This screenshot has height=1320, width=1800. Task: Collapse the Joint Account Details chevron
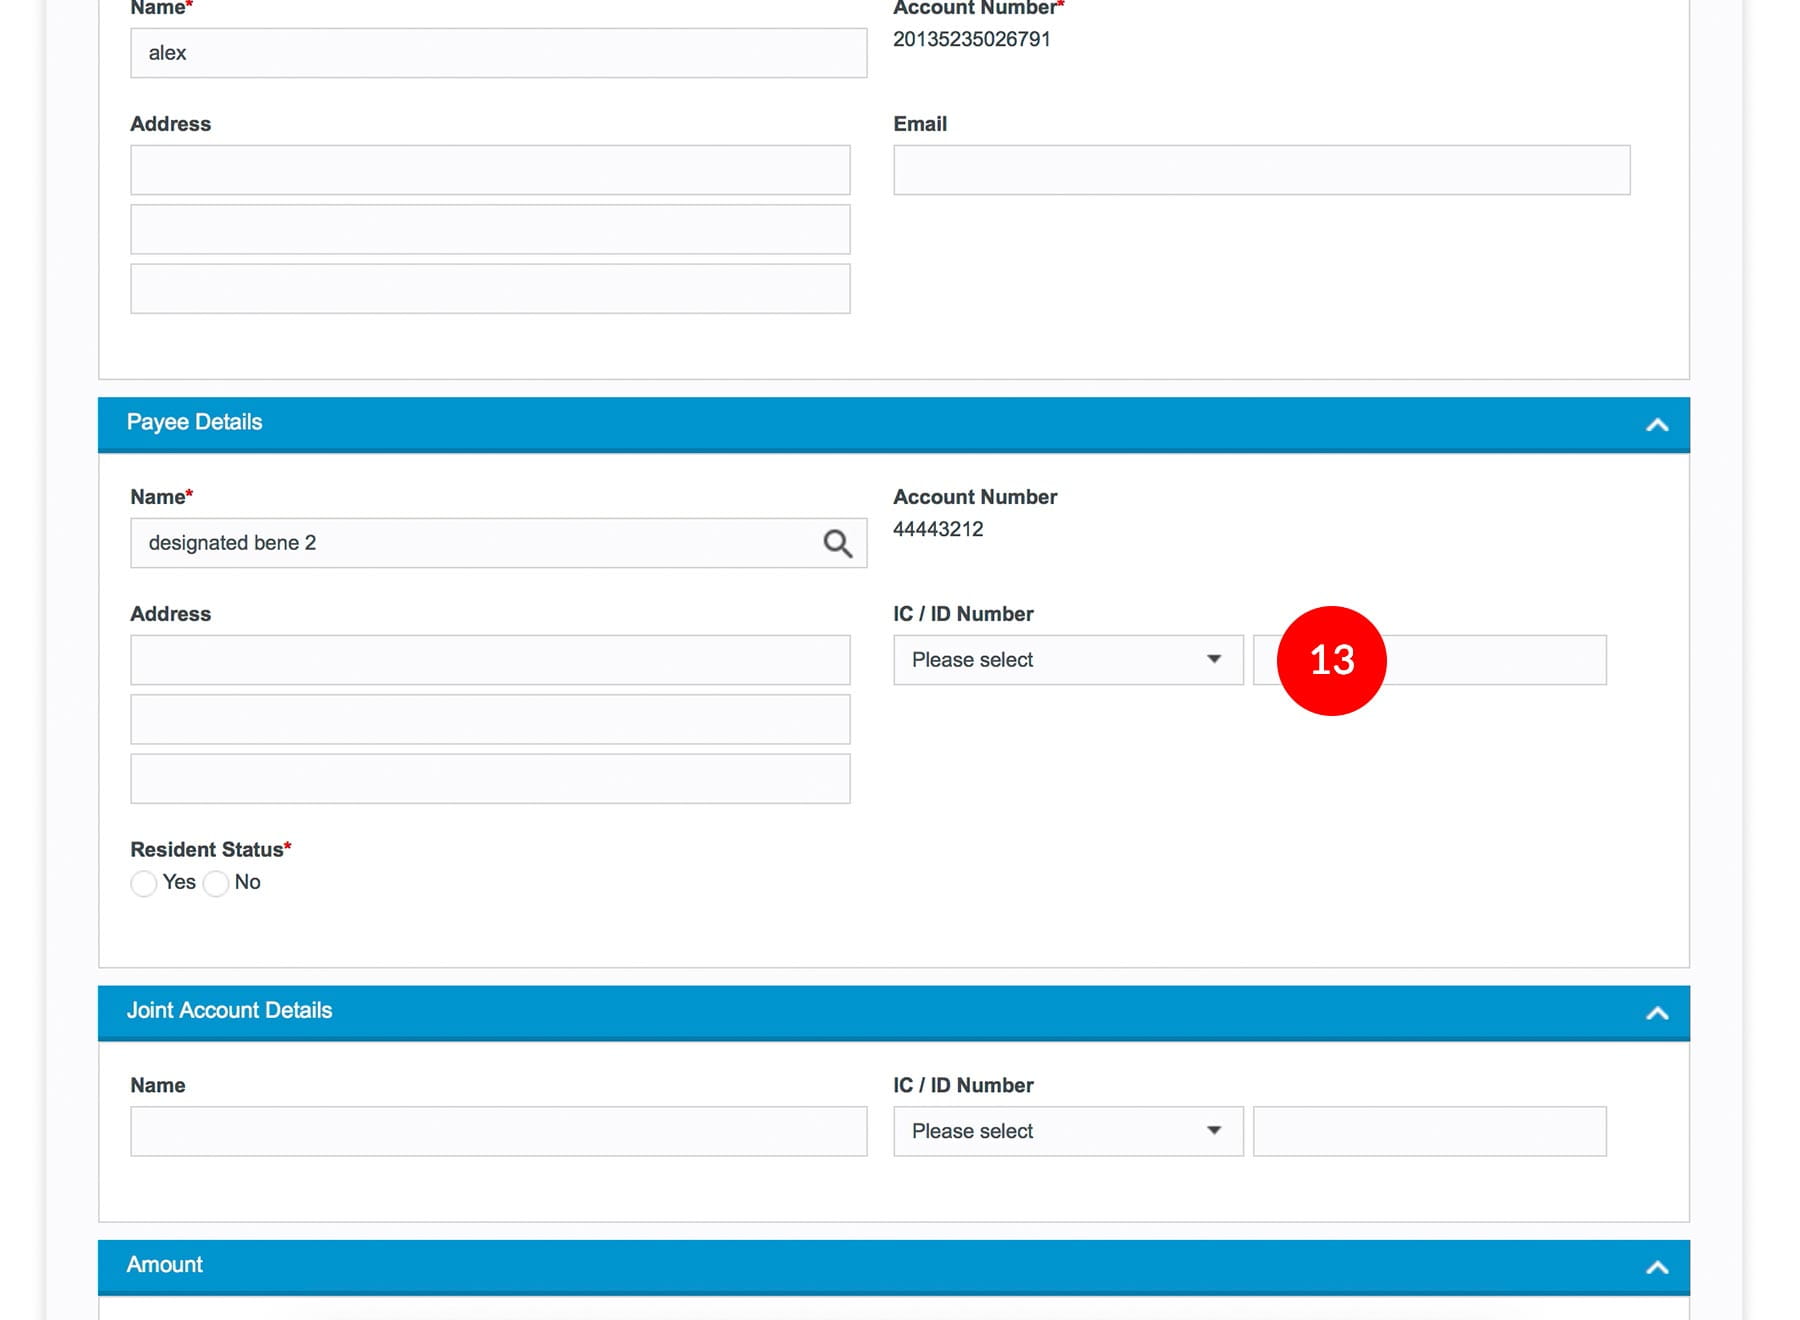[x=1656, y=1013]
